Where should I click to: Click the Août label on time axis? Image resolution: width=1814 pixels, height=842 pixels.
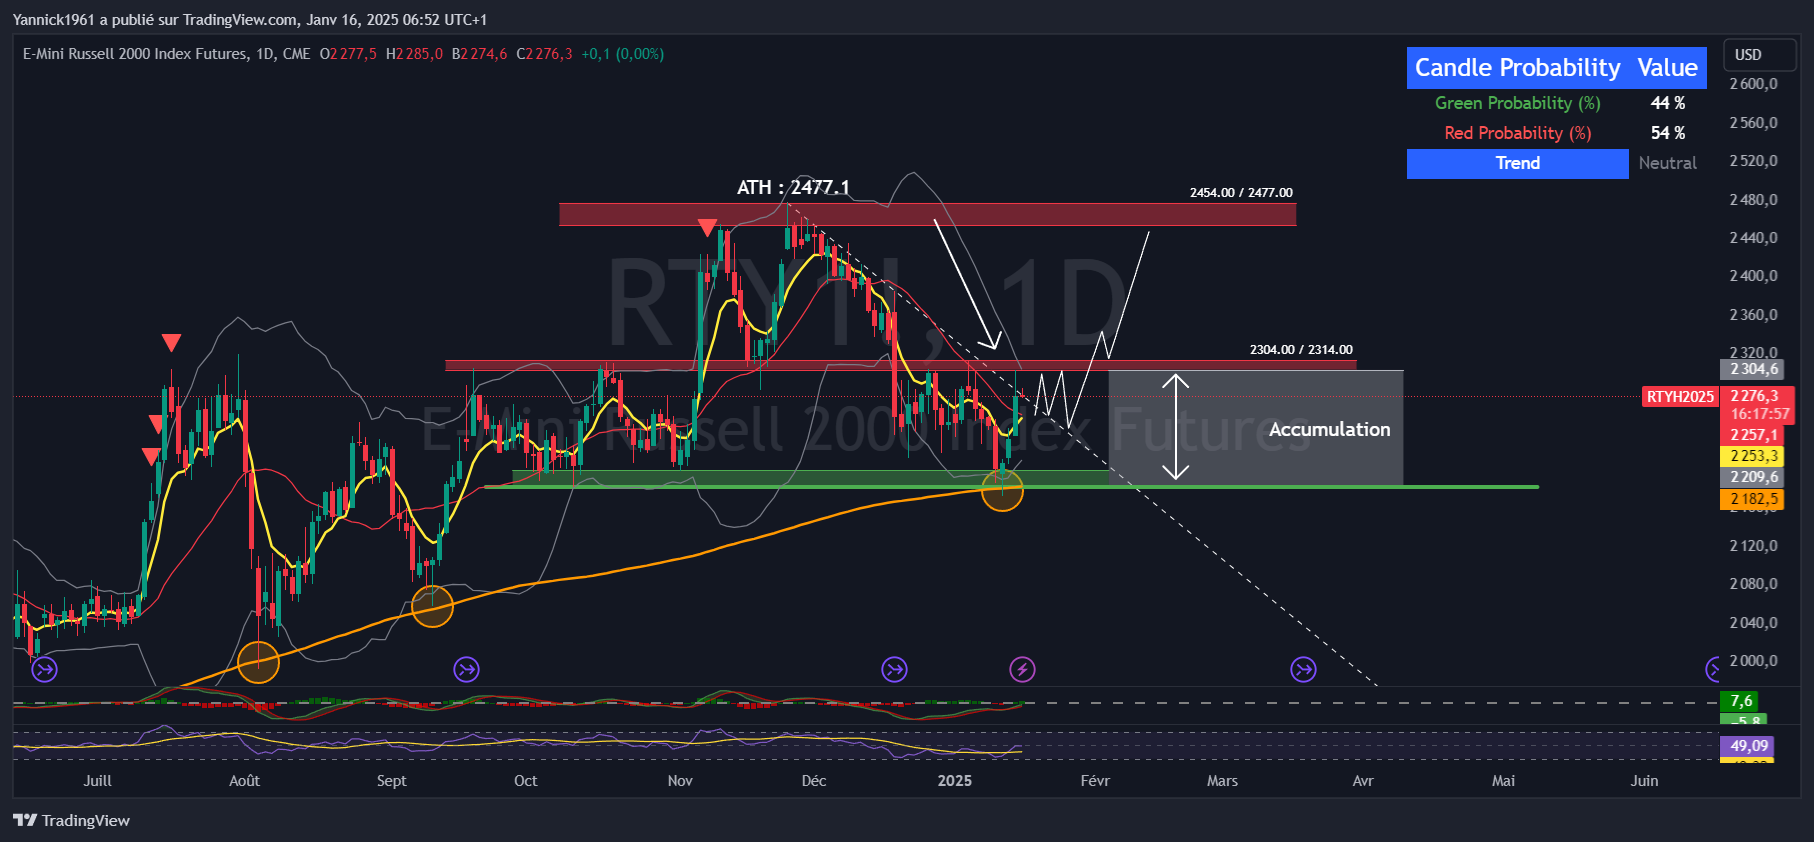pos(244,781)
